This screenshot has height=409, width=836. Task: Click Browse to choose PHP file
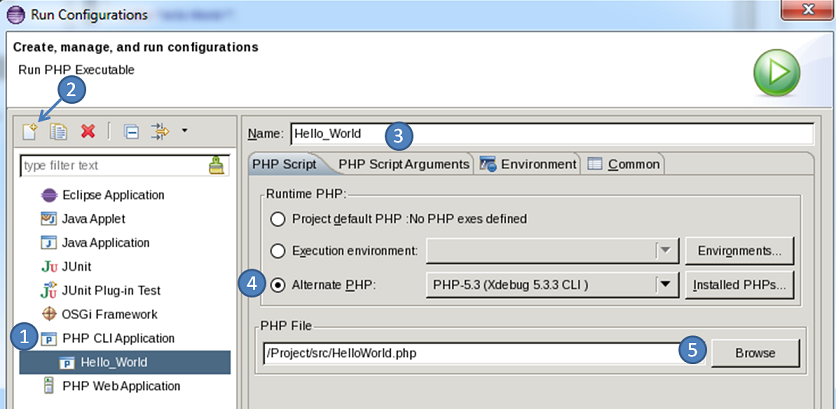click(755, 353)
